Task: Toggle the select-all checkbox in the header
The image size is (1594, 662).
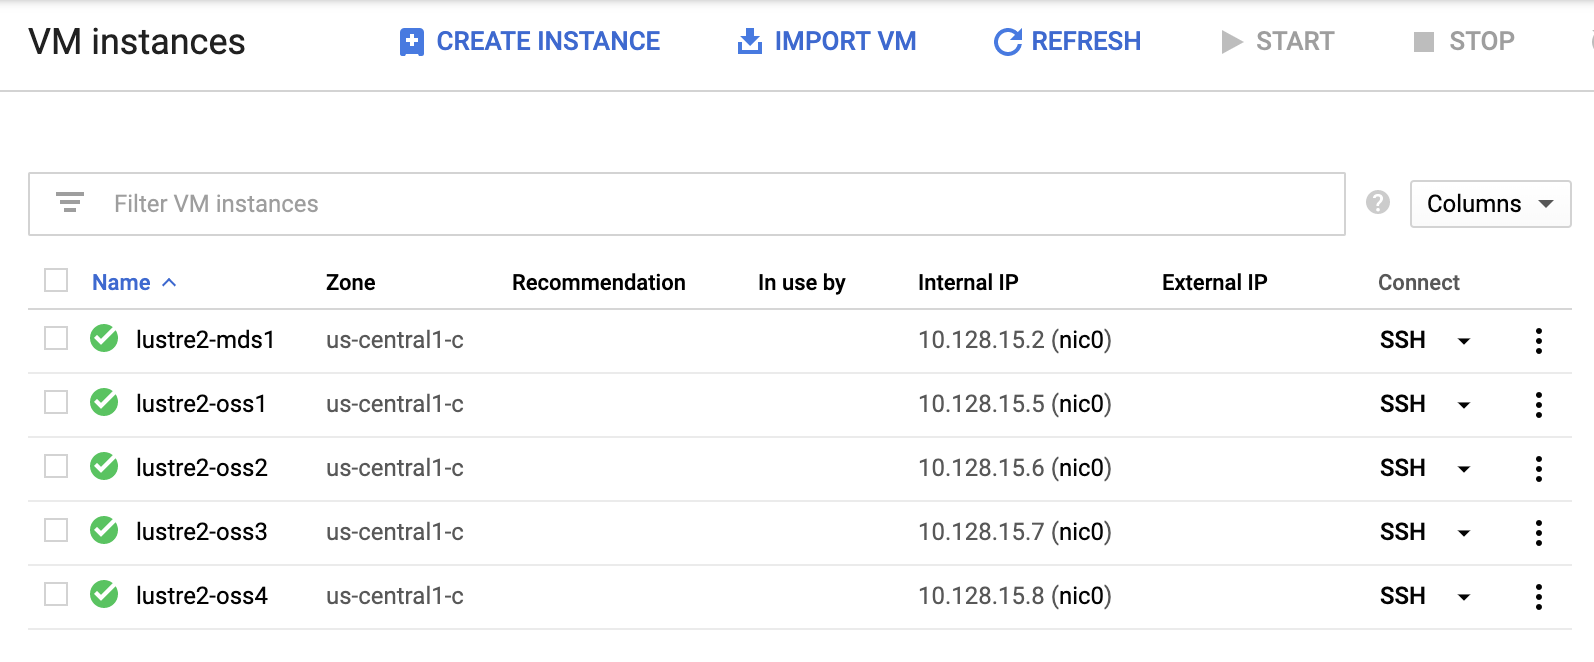Action: (56, 281)
